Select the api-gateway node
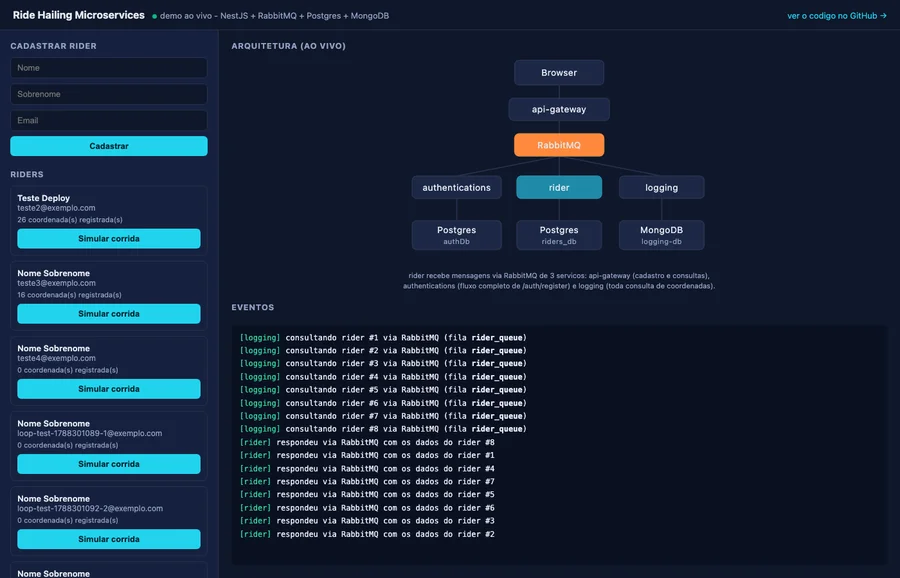This screenshot has height=578, width=900. point(559,109)
